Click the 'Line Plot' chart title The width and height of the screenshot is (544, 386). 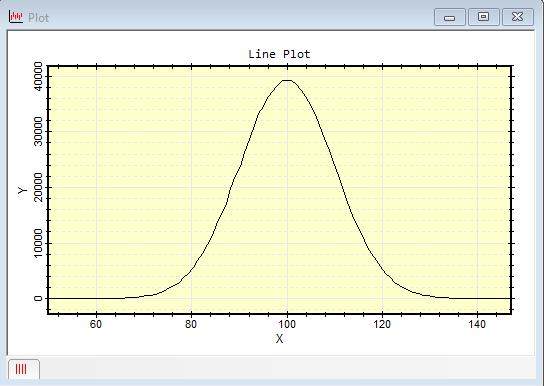click(279, 54)
